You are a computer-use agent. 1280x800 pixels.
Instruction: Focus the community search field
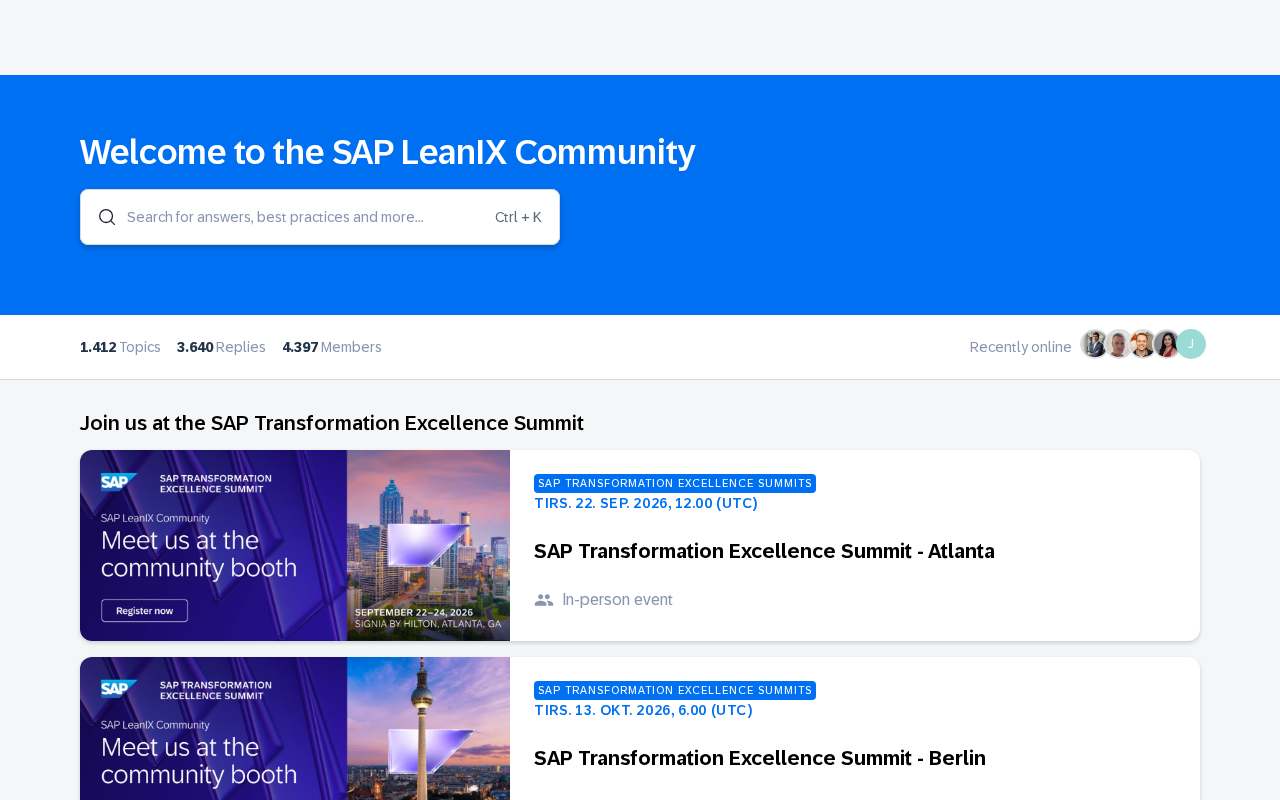320,217
